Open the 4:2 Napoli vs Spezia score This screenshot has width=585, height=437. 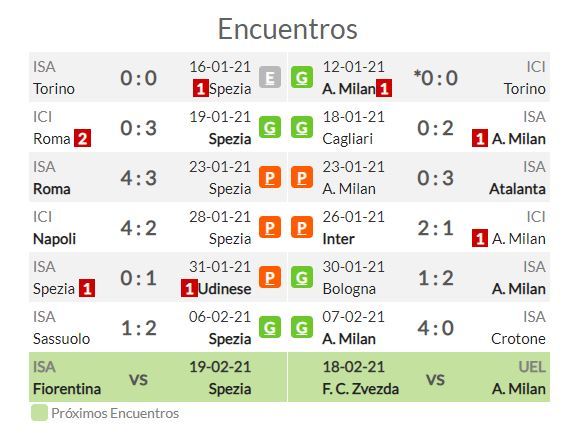pos(138,228)
